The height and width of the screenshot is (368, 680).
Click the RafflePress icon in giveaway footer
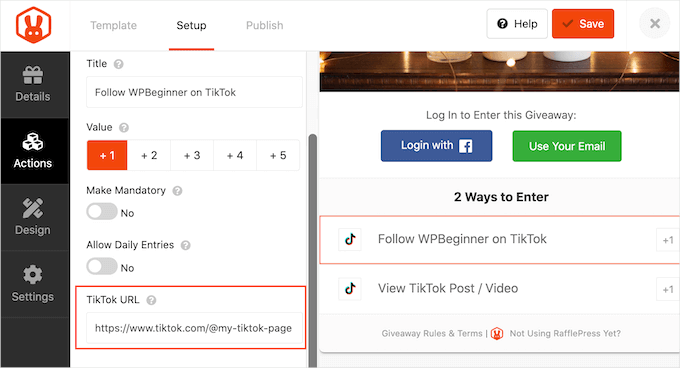[497, 333]
